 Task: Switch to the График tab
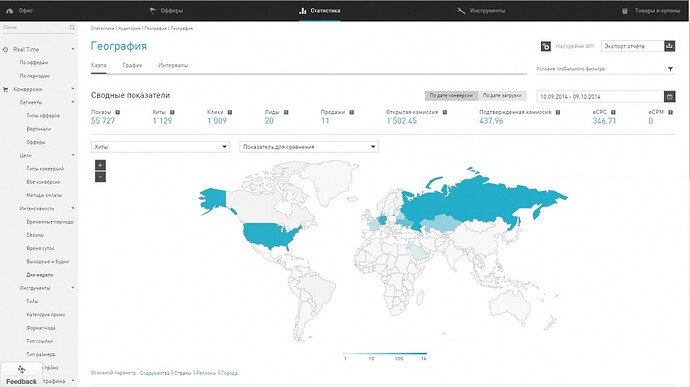tap(132, 65)
